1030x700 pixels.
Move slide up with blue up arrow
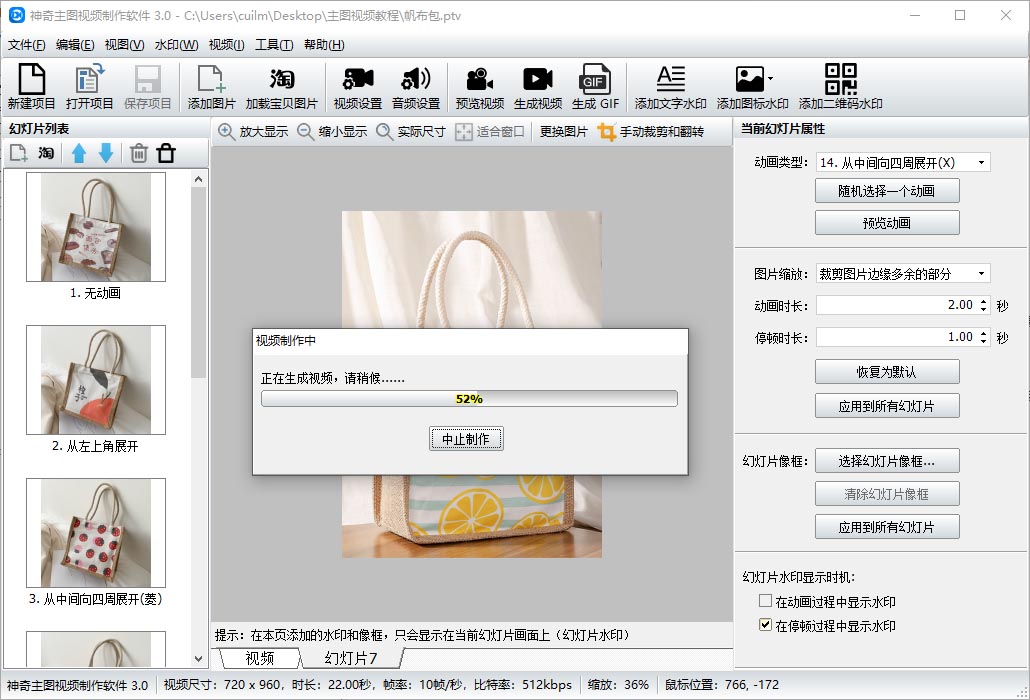coord(79,154)
